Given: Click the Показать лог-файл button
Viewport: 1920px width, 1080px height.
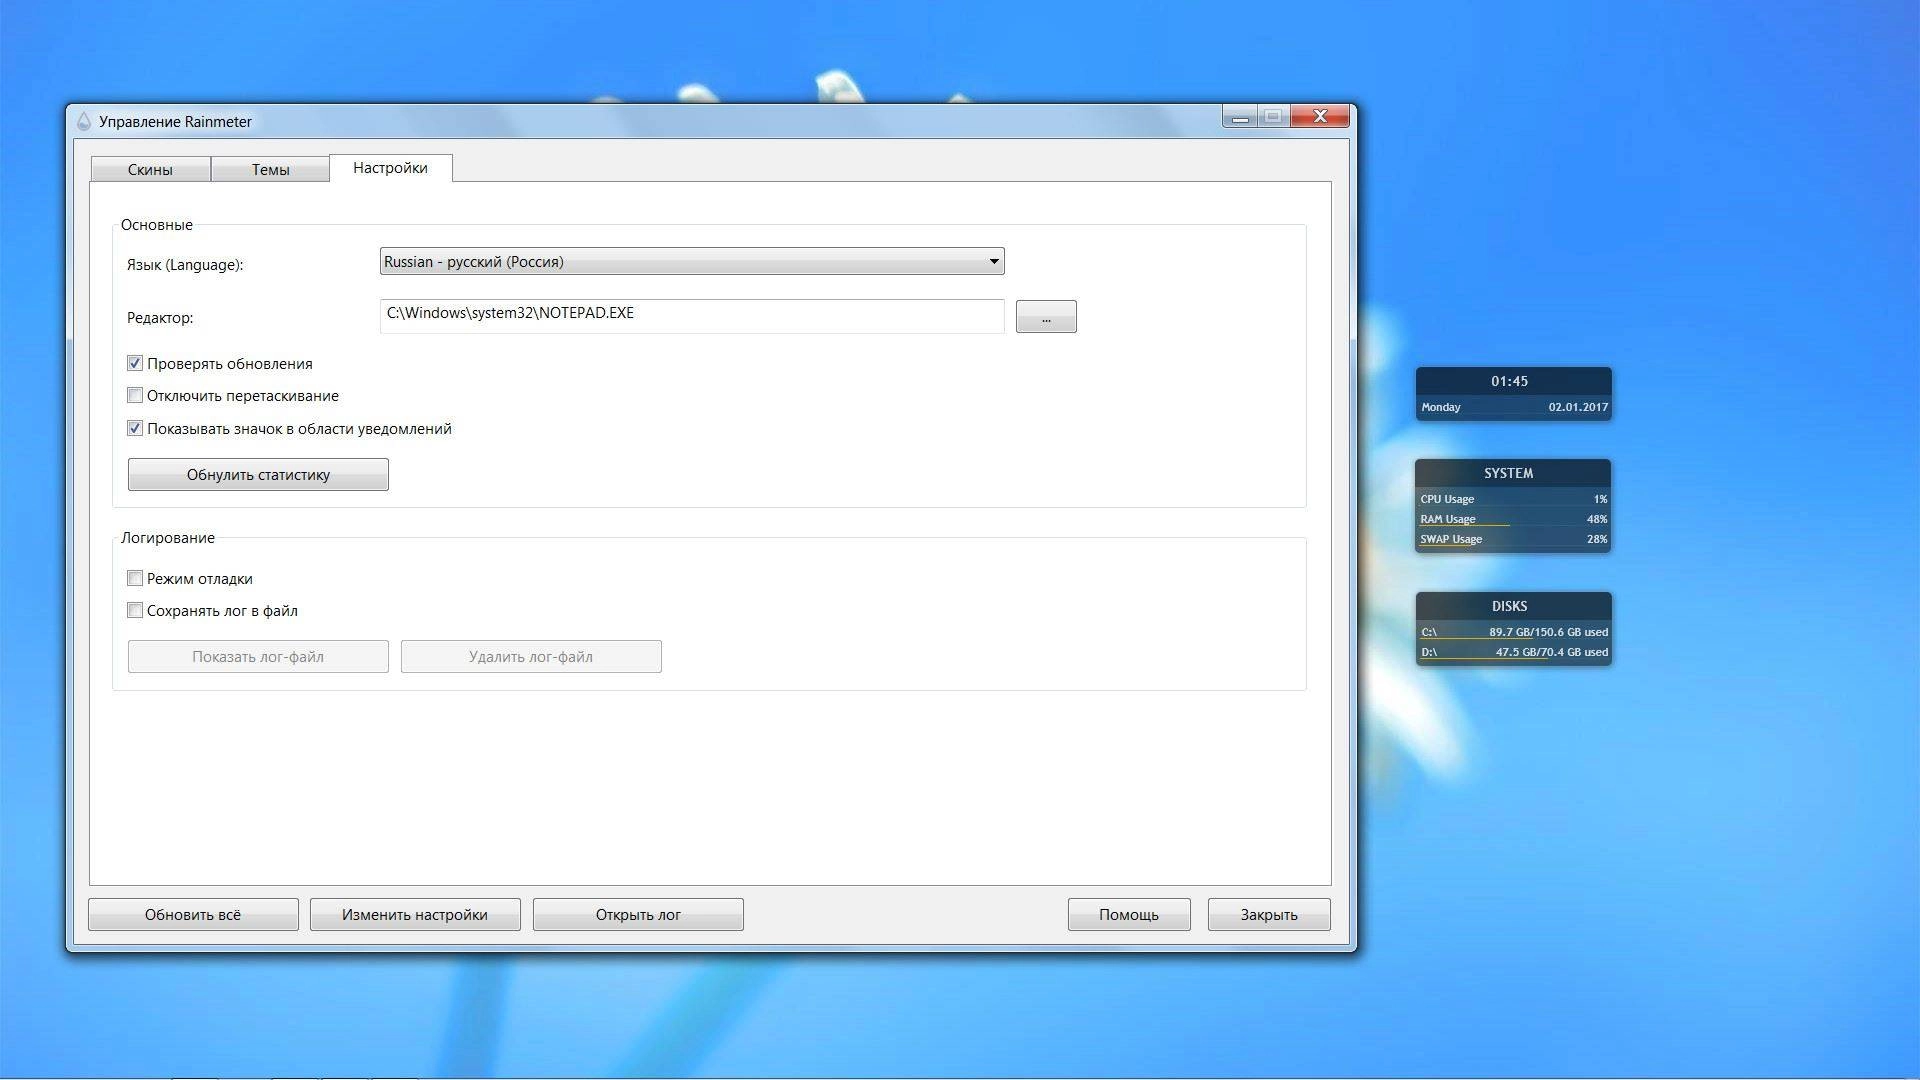Looking at the screenshot, I should click(258, 656).
